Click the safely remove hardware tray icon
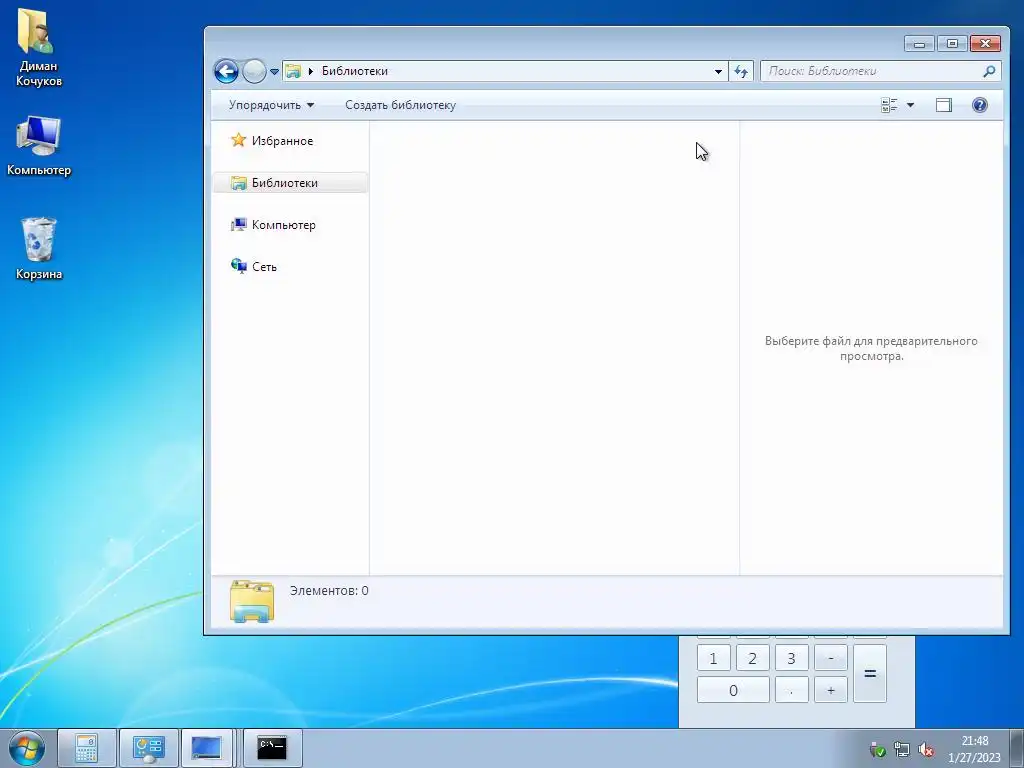Image resolution: width=1024 pixels, height=768 pixels. coord(877,750)
